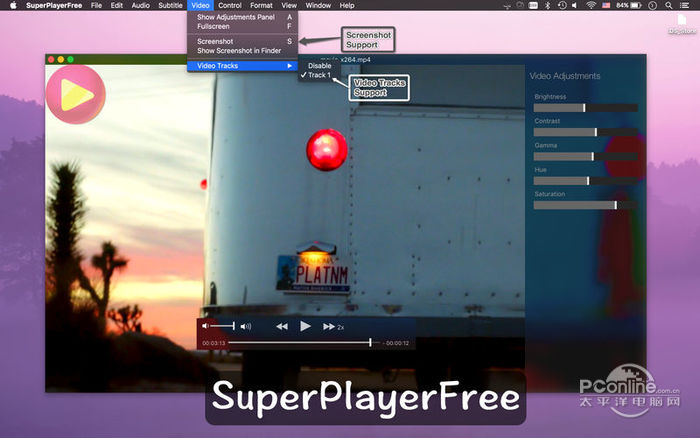This screenshot has height=438, width=700.
Task: Click the fast-forward 2x button
Action: [333, 327]
